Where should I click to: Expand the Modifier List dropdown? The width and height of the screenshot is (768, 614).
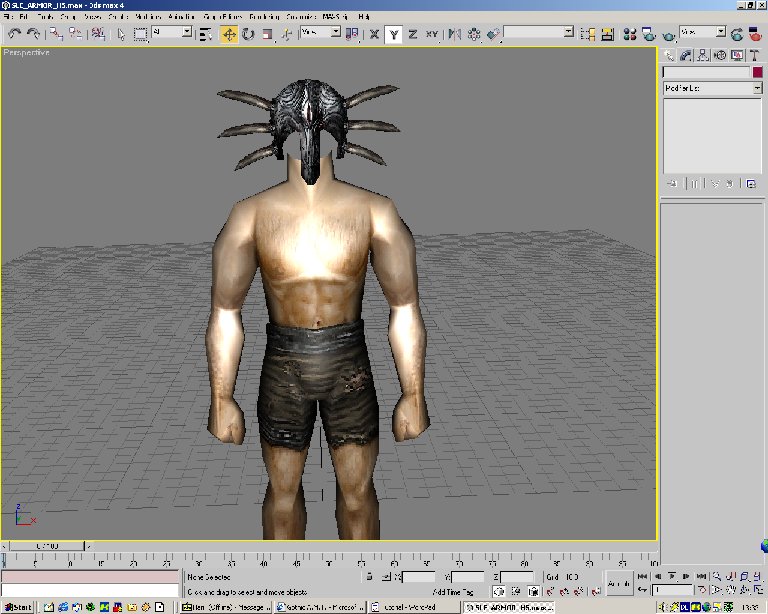coord(713,88)
